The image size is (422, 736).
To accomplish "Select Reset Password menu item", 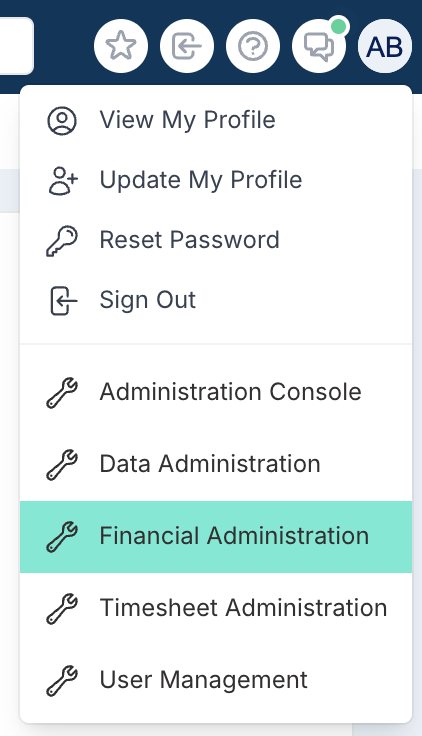I will 216,240.
